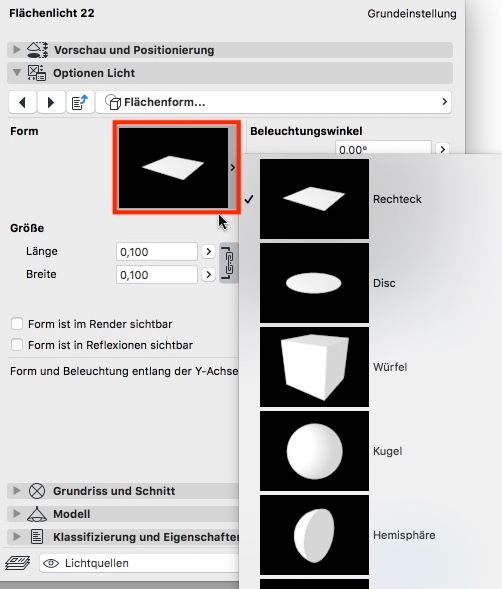This screenshot has height=589, width=502.
Task: Click the Modell lamp icon
Action: (37, 514)
